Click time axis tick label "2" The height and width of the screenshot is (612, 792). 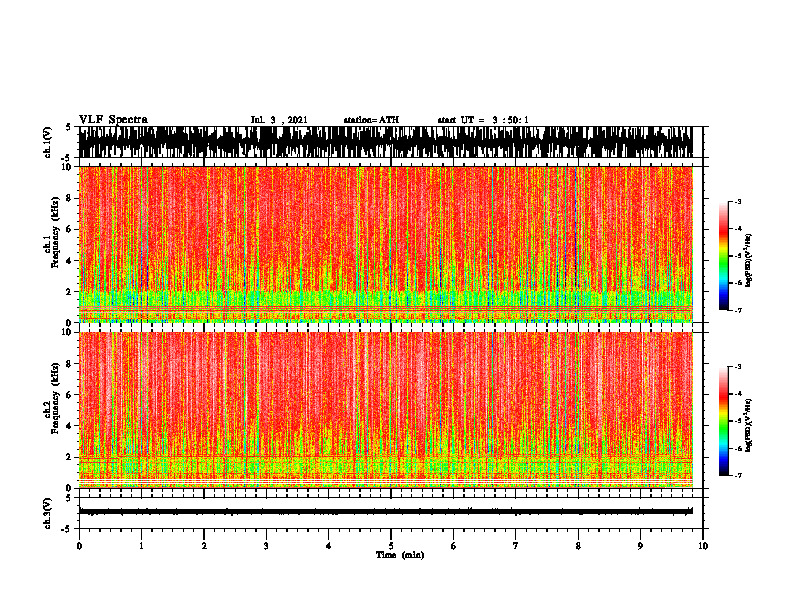click(x=204, y=546)
